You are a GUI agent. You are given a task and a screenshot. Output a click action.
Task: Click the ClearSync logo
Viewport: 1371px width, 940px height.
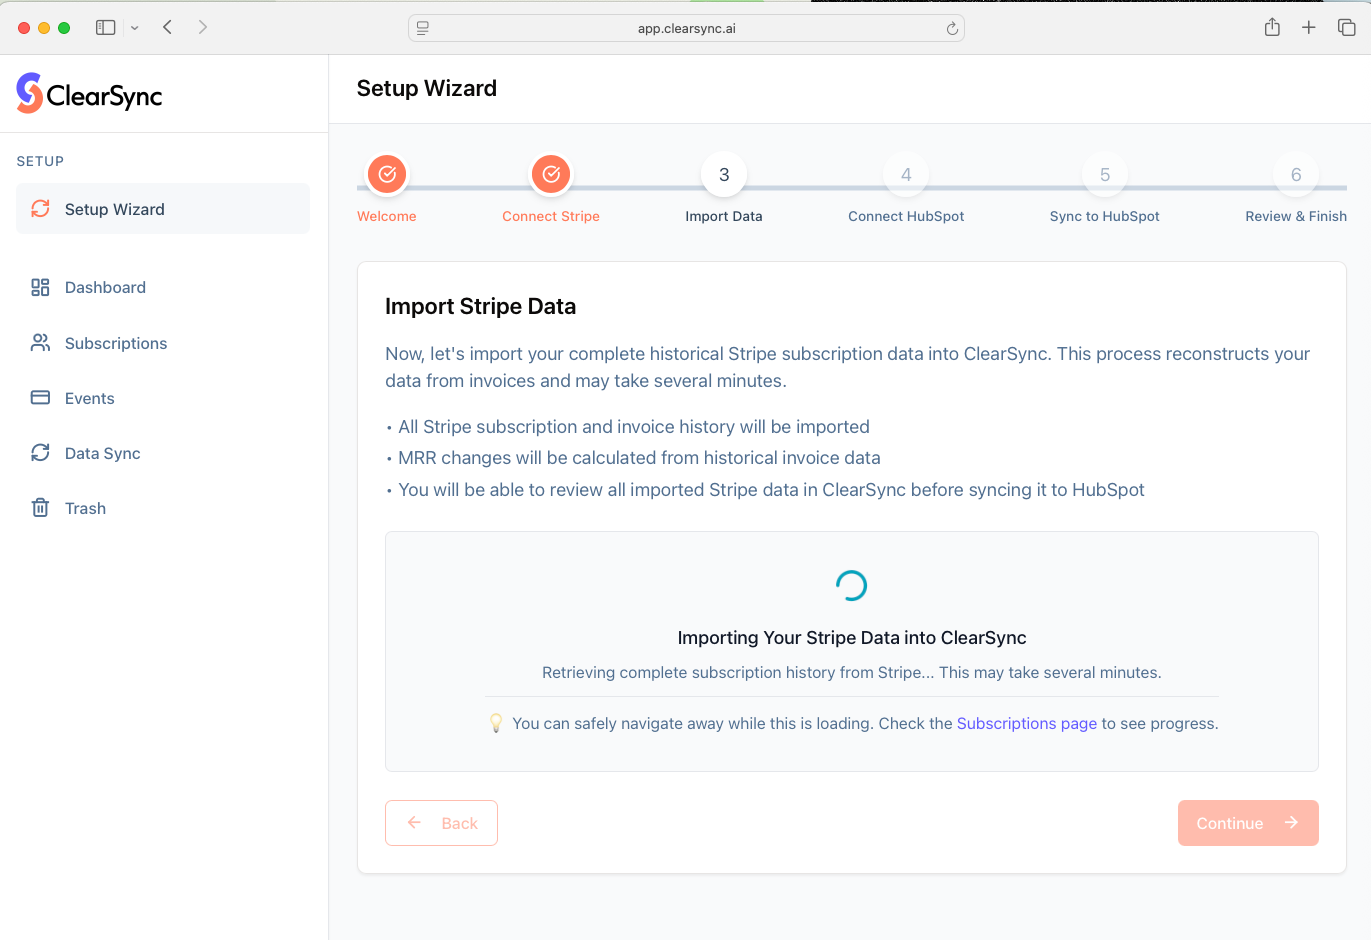[89, 94]
